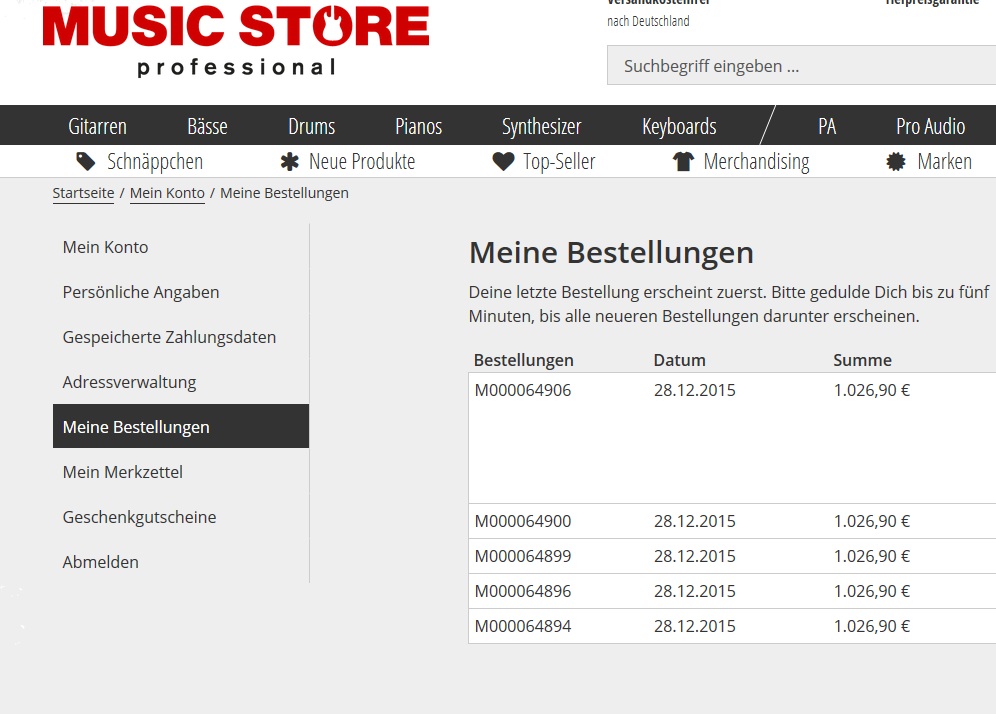Click Abmelden to log out
The height and width of the screenshot is (714, 996).
[100, 562]
